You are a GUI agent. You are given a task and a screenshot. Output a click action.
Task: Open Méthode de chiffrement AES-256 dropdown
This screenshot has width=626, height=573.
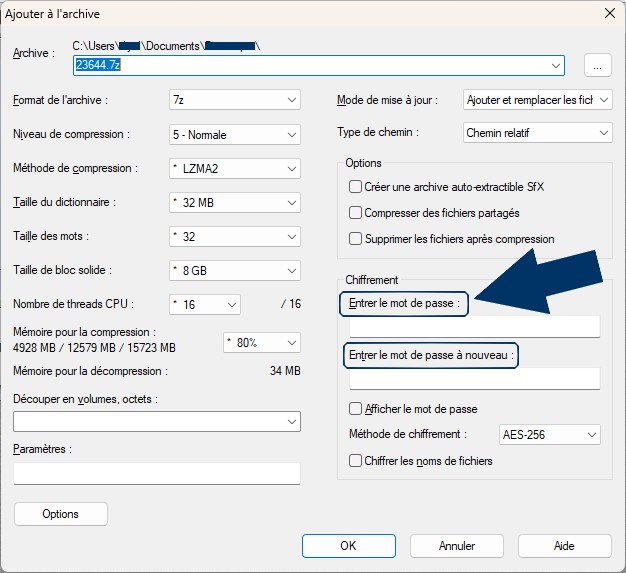(550, 434)
